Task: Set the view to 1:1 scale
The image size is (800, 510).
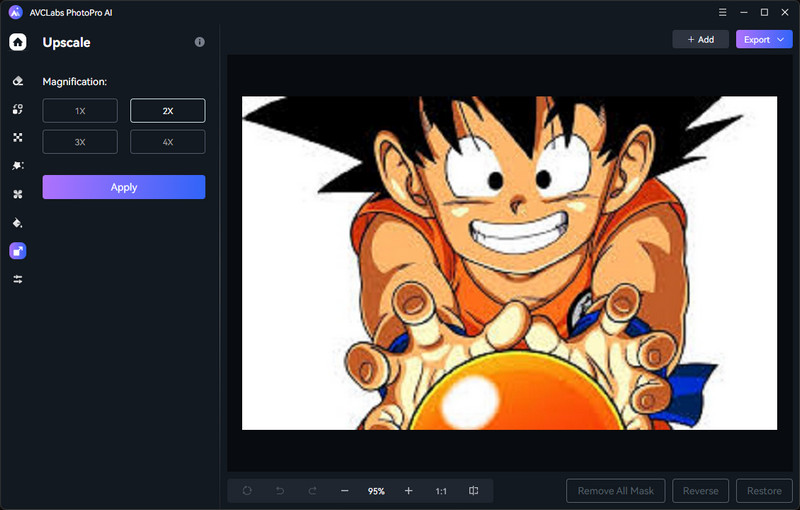Action: pos(441,491)
